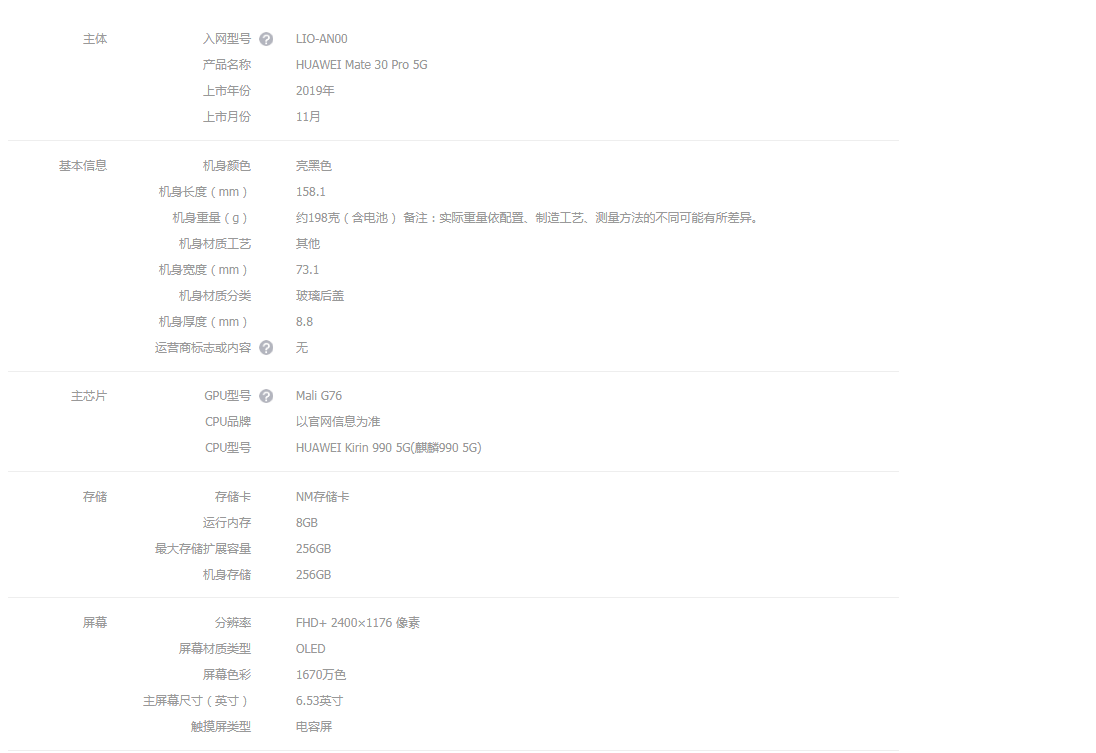Click the 最大存储扩展容量 label
This screenshot has height=753, width=1096.
pos(203,549)
